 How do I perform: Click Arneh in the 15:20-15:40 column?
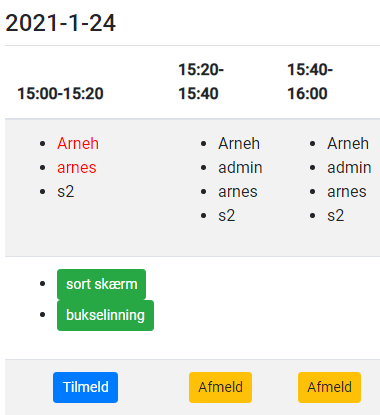coord(239,144)
